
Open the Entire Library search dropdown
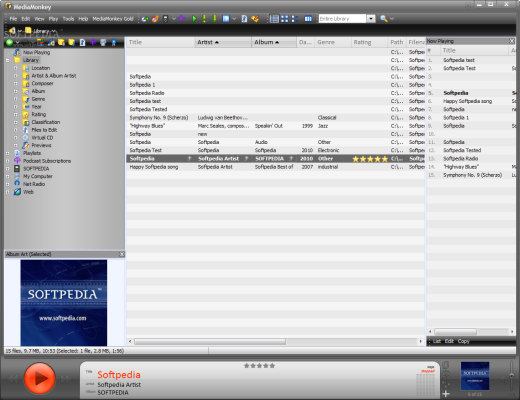click(x=371, y=19)
